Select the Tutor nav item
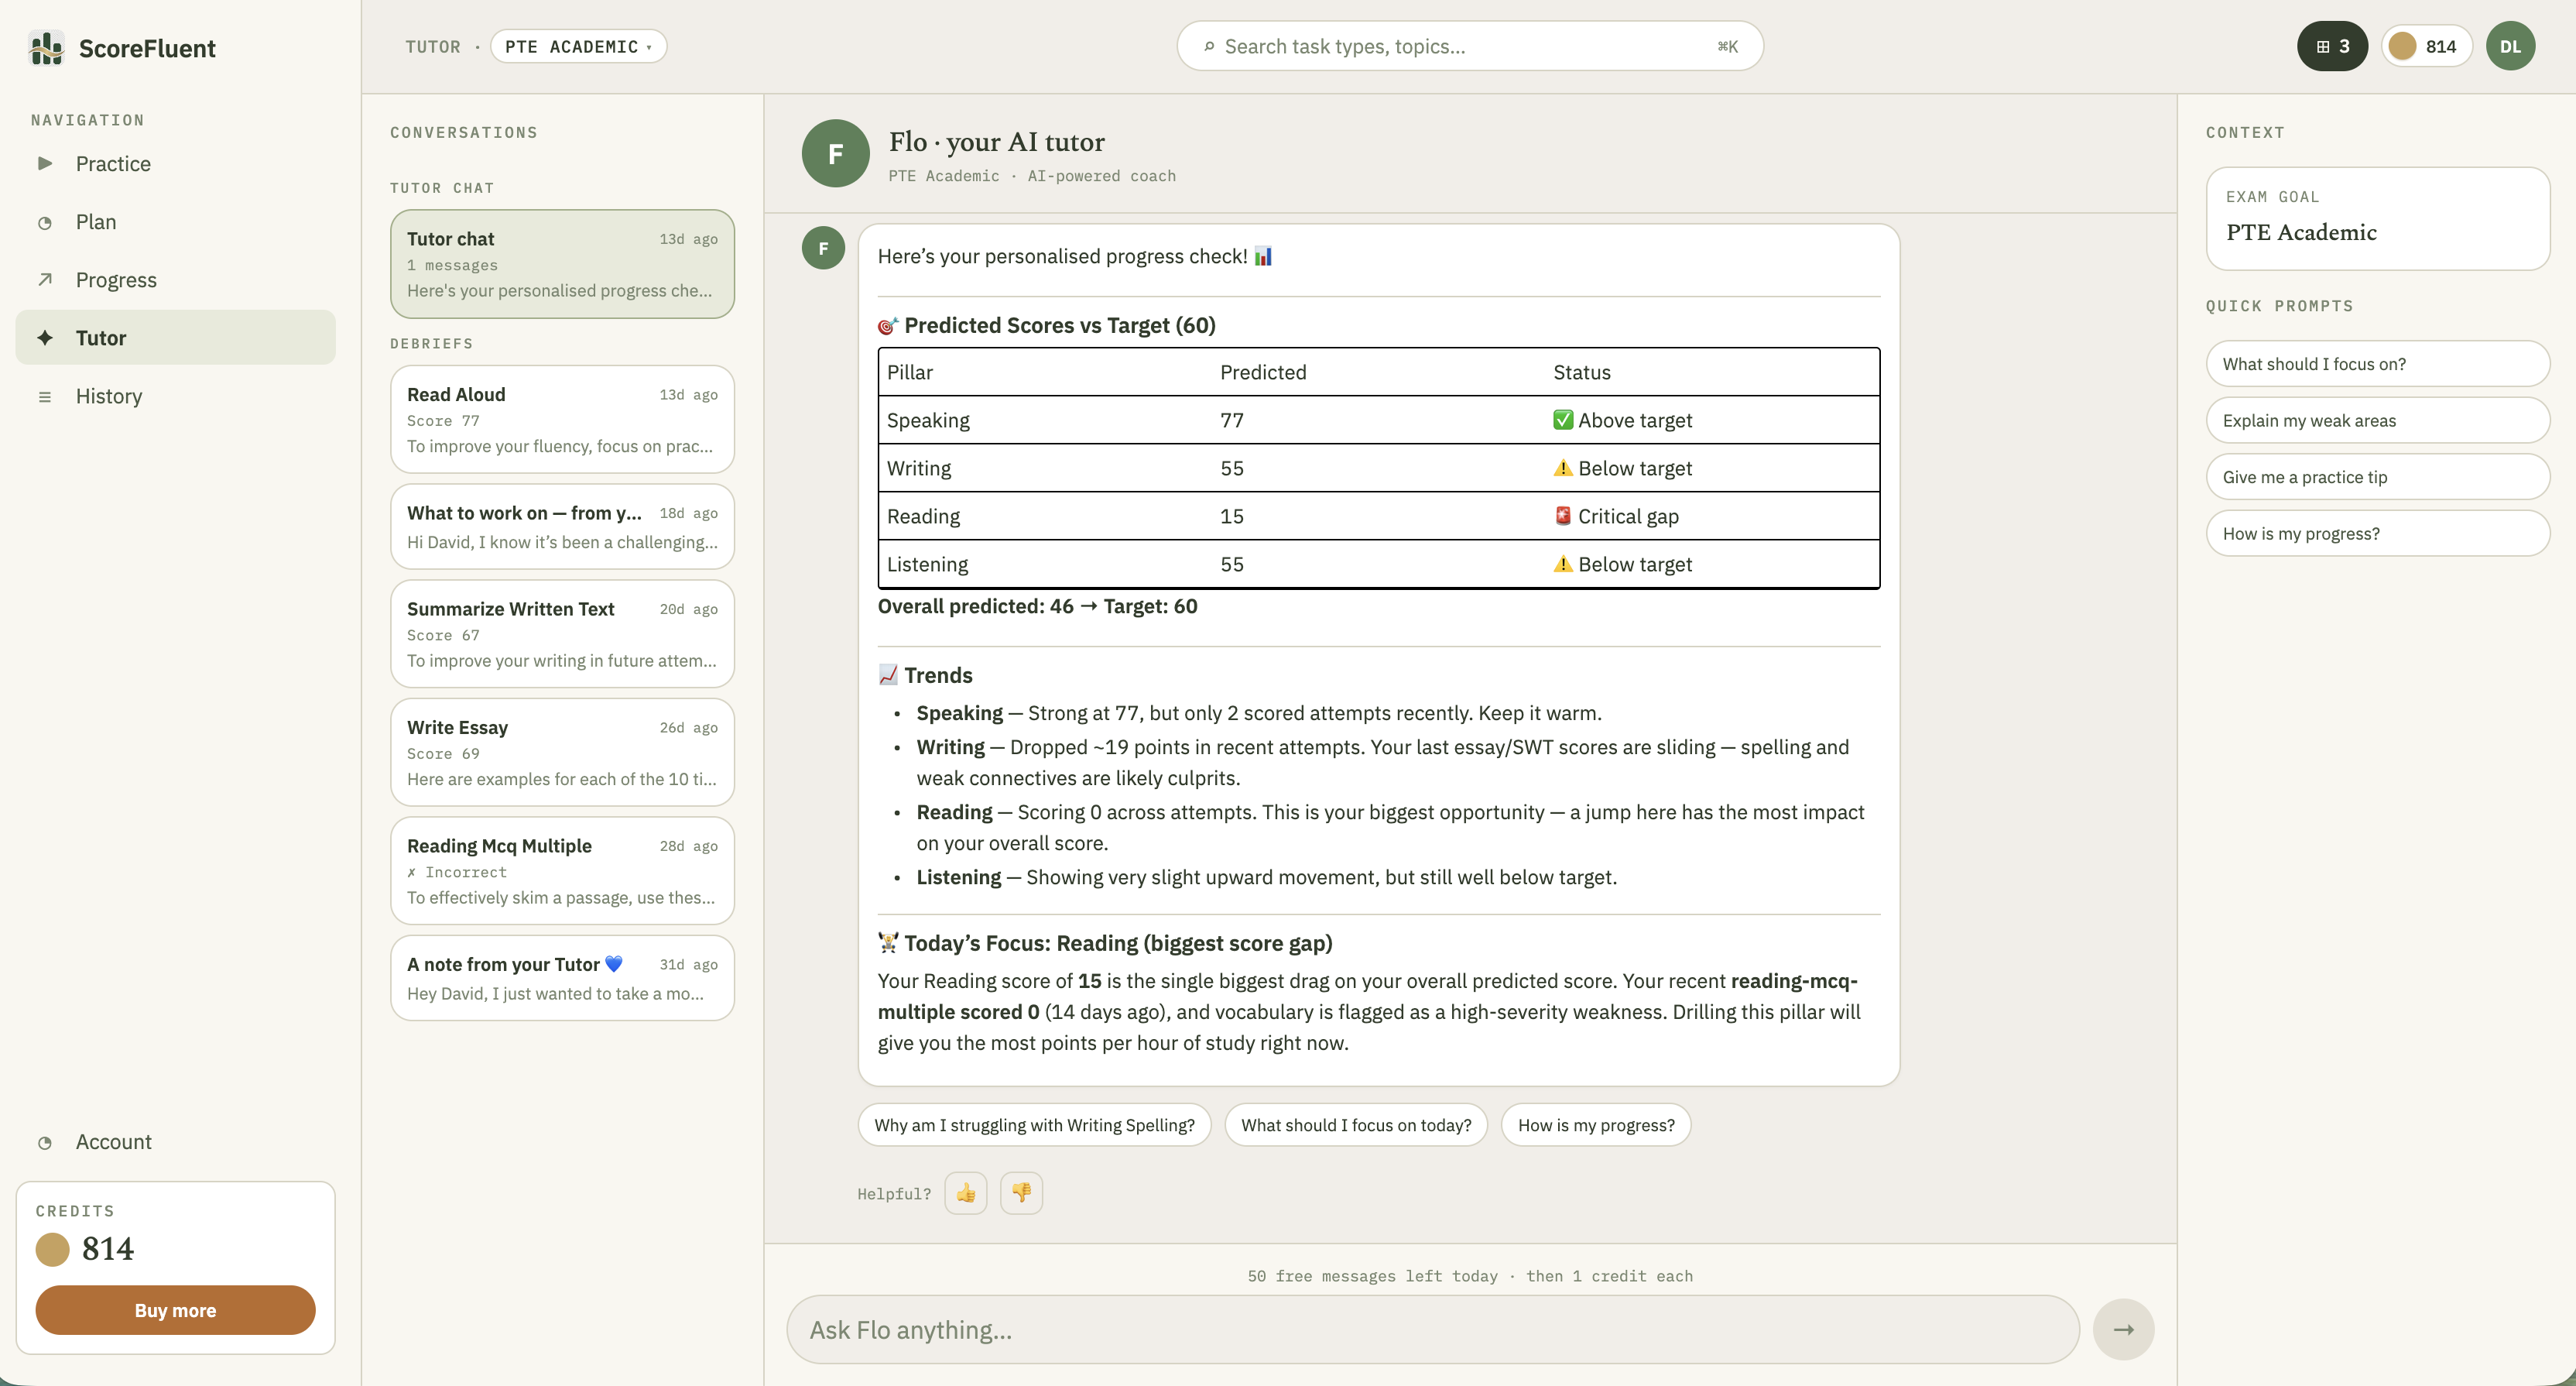 [175, 338]
